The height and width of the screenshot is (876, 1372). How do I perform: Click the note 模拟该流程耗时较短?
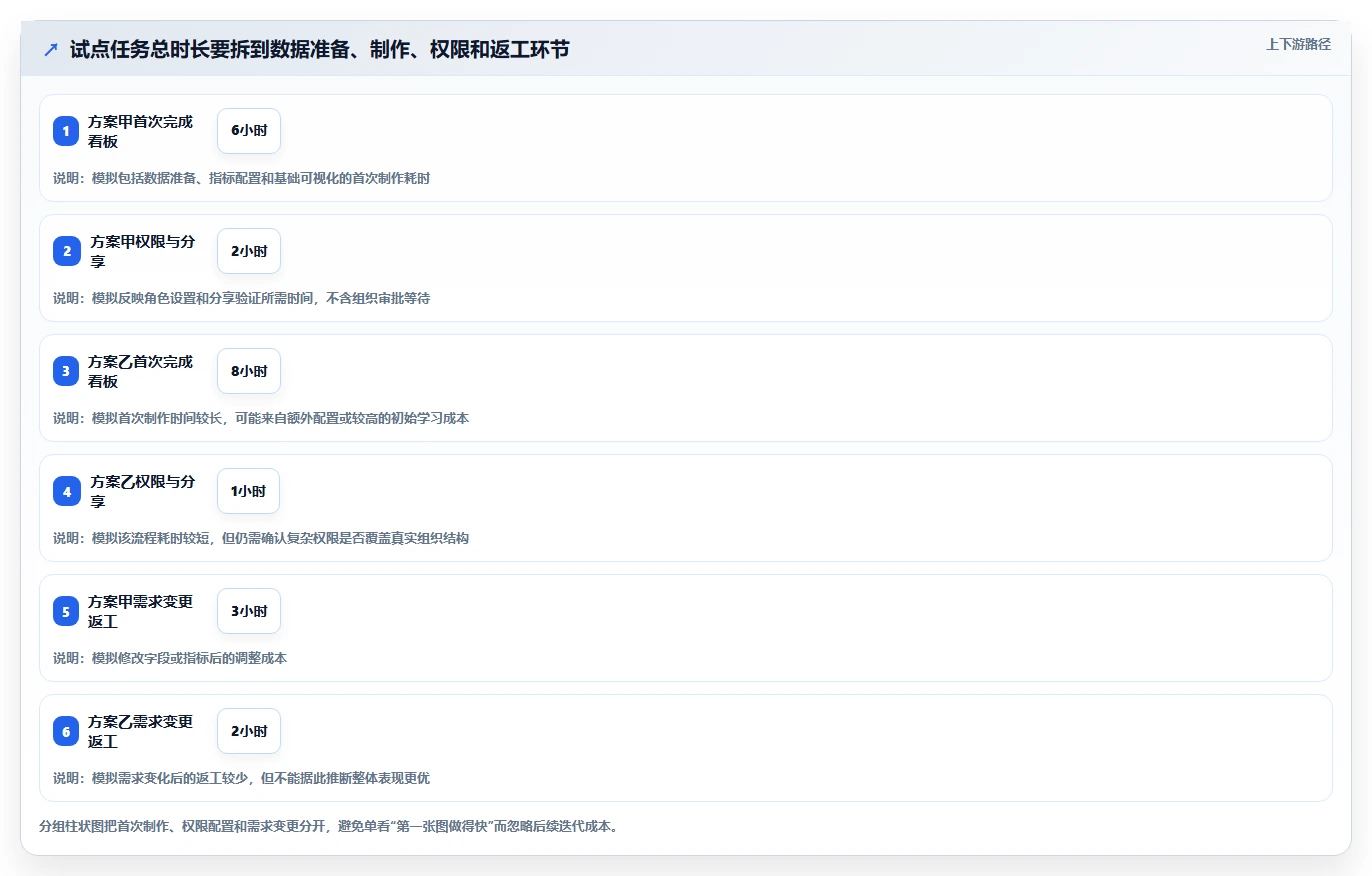tap(261, 538)
